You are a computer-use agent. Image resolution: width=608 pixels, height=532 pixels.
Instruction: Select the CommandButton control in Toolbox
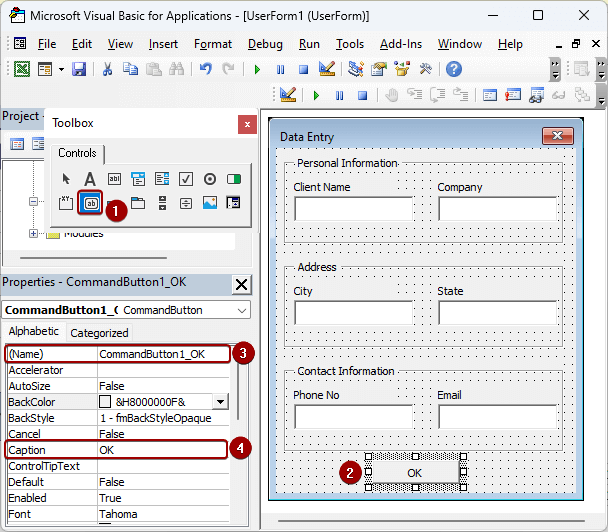coord(91,203)
